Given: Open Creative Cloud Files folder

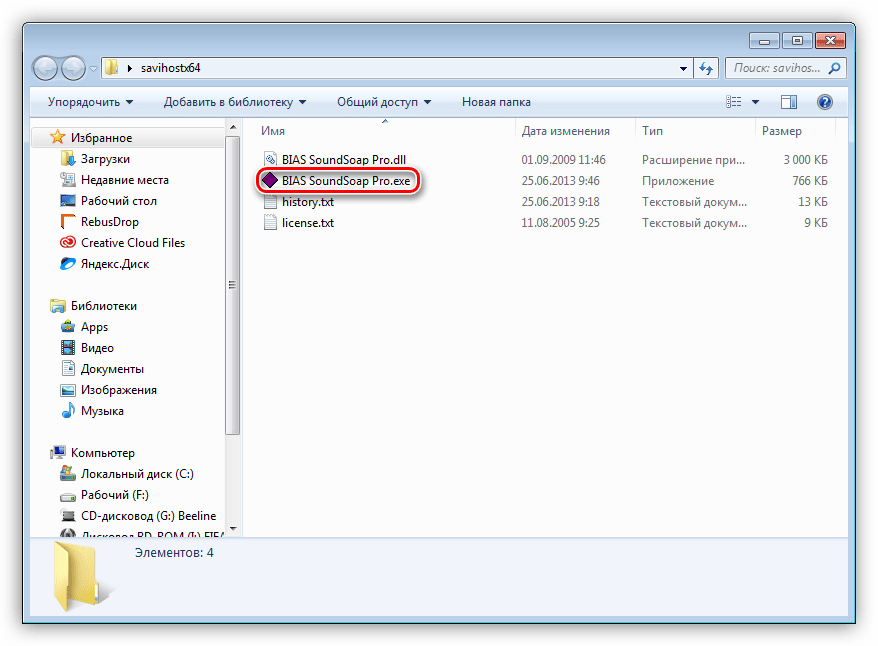Looking at the screenshot, I should coord(133,243).
